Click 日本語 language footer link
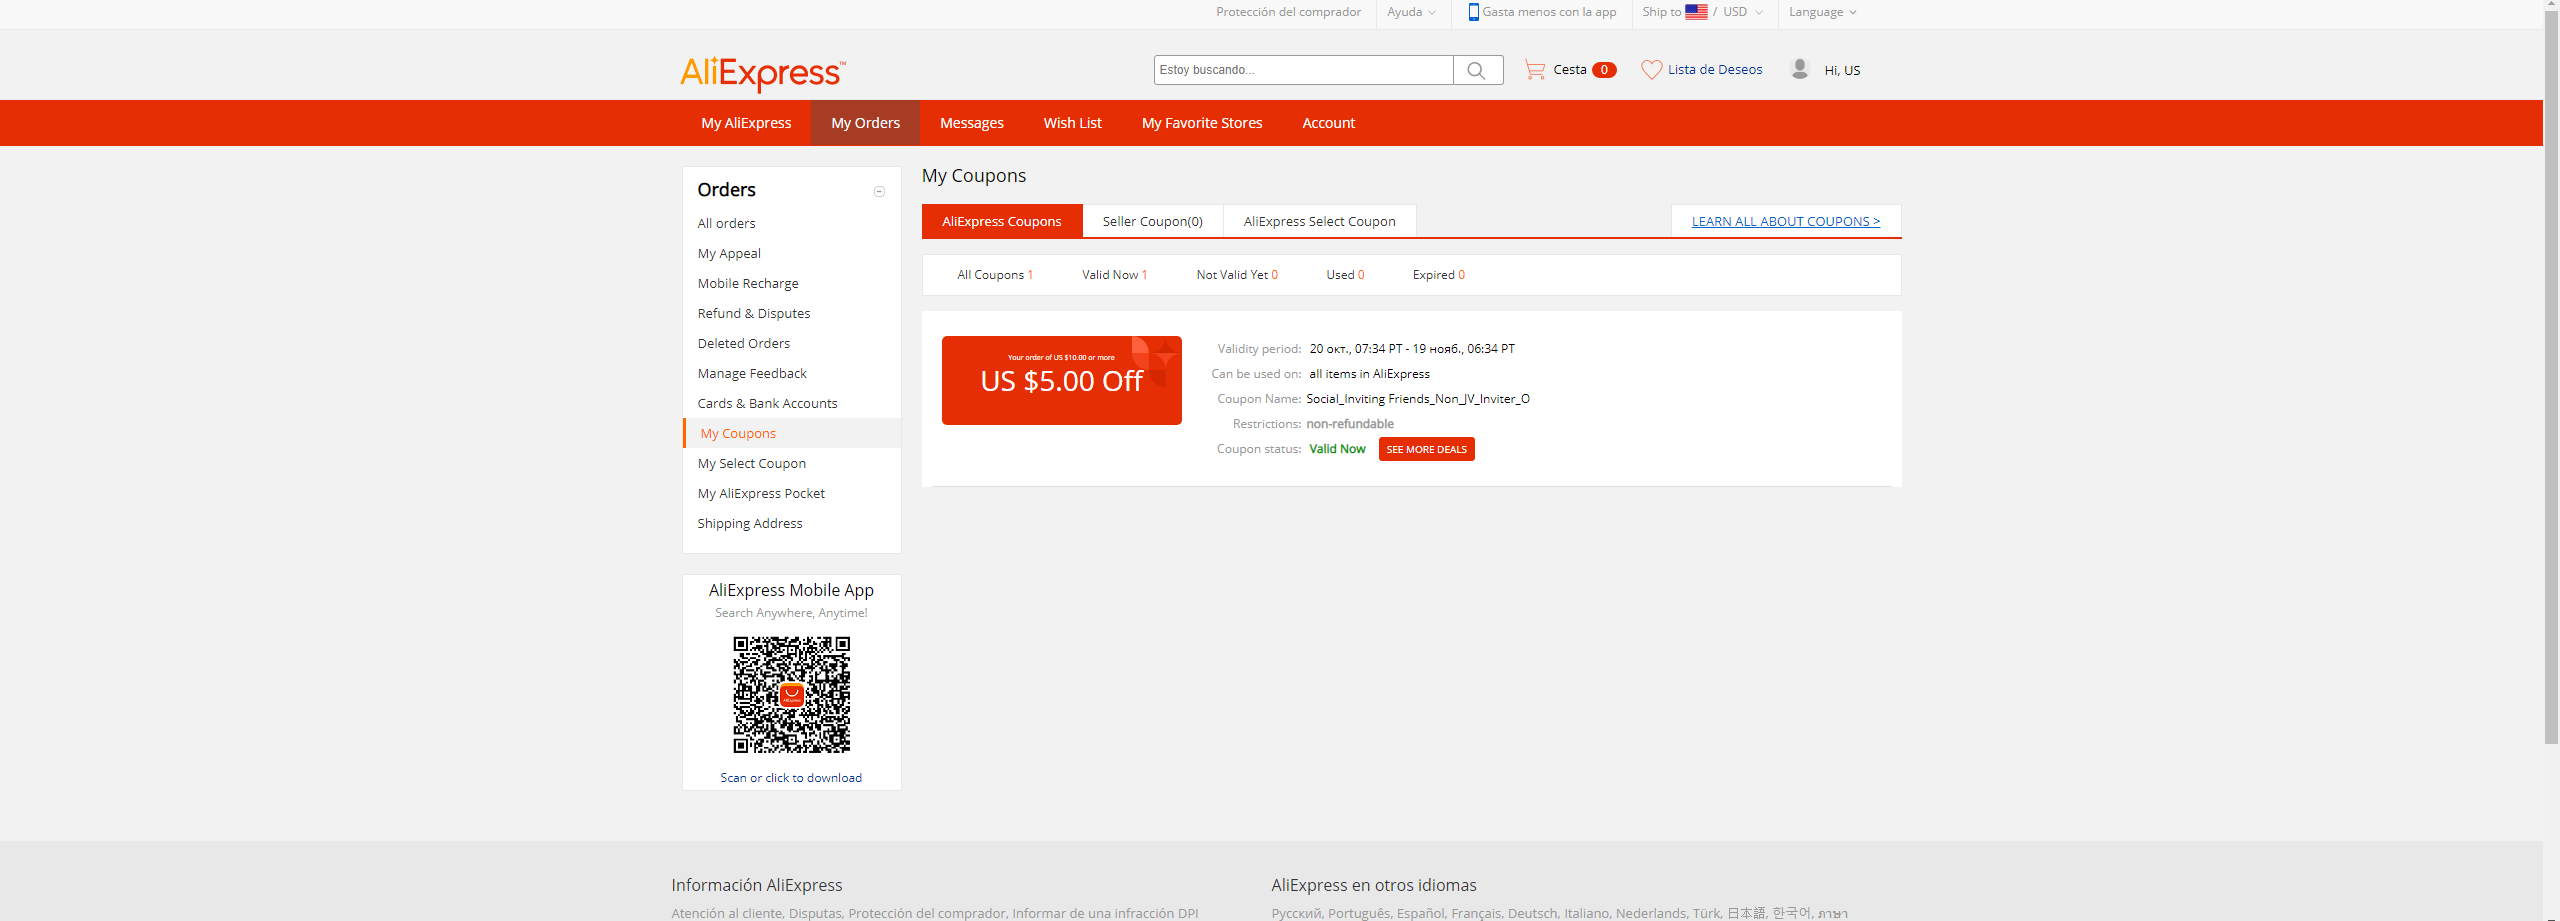The height and width of the screenshot is (921, 2560). click(x=1746, y=913)
